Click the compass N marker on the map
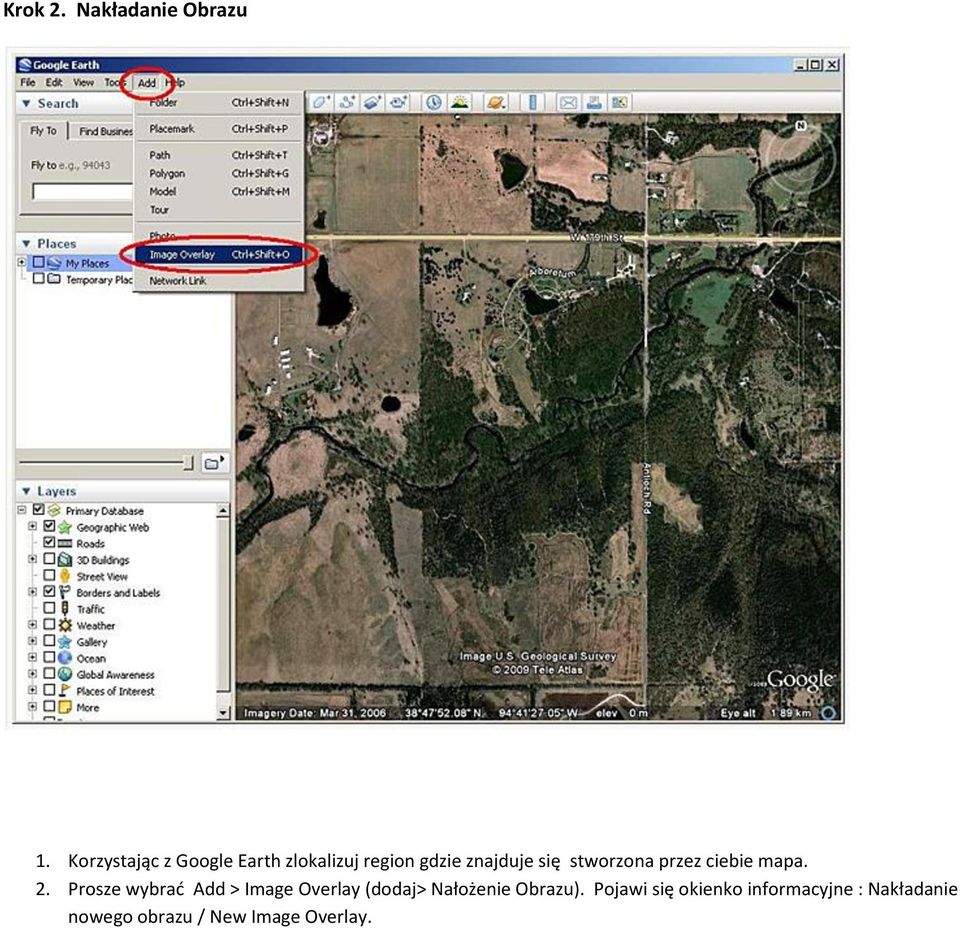The width and height of the screenshot is (960, 928). pyautogui.click(x=800, y=125)
